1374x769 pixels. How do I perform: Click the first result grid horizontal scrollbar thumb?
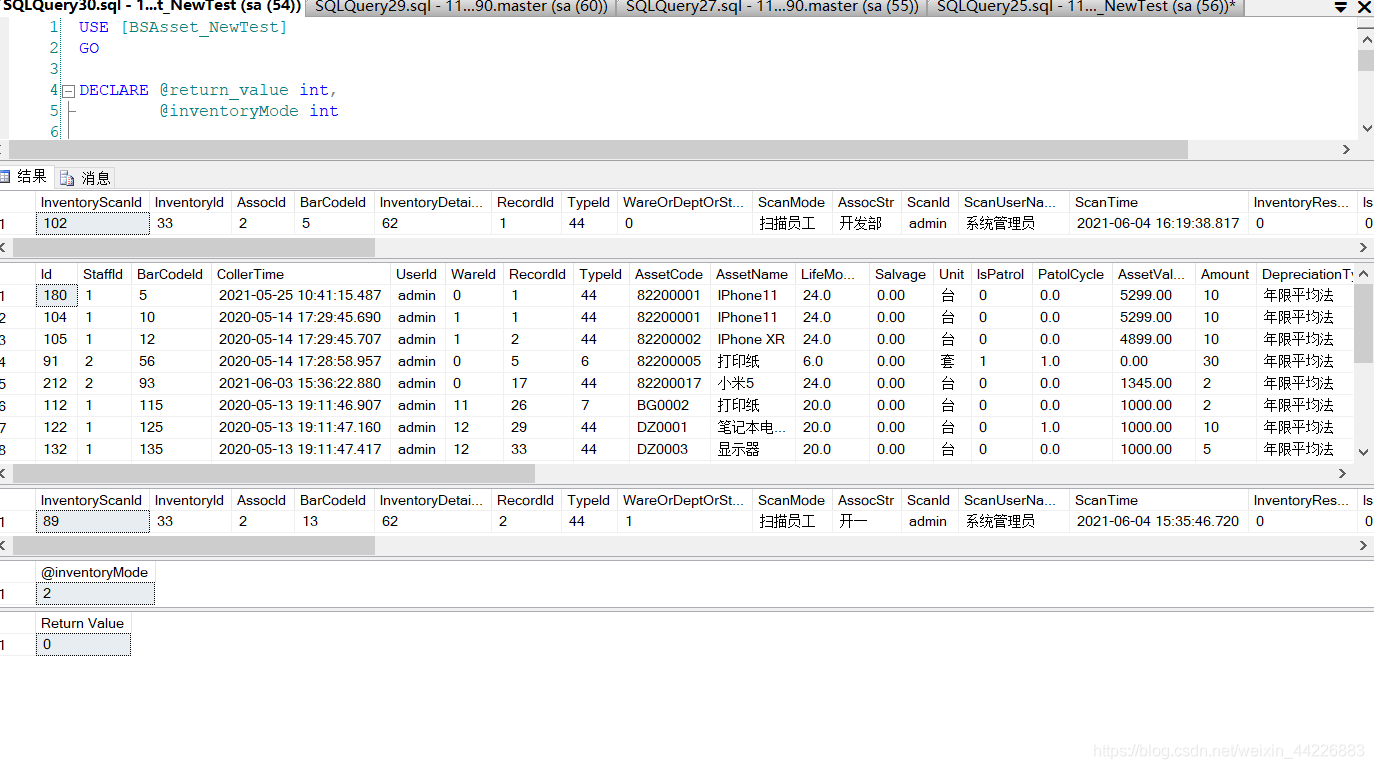(x=192, y=247)
